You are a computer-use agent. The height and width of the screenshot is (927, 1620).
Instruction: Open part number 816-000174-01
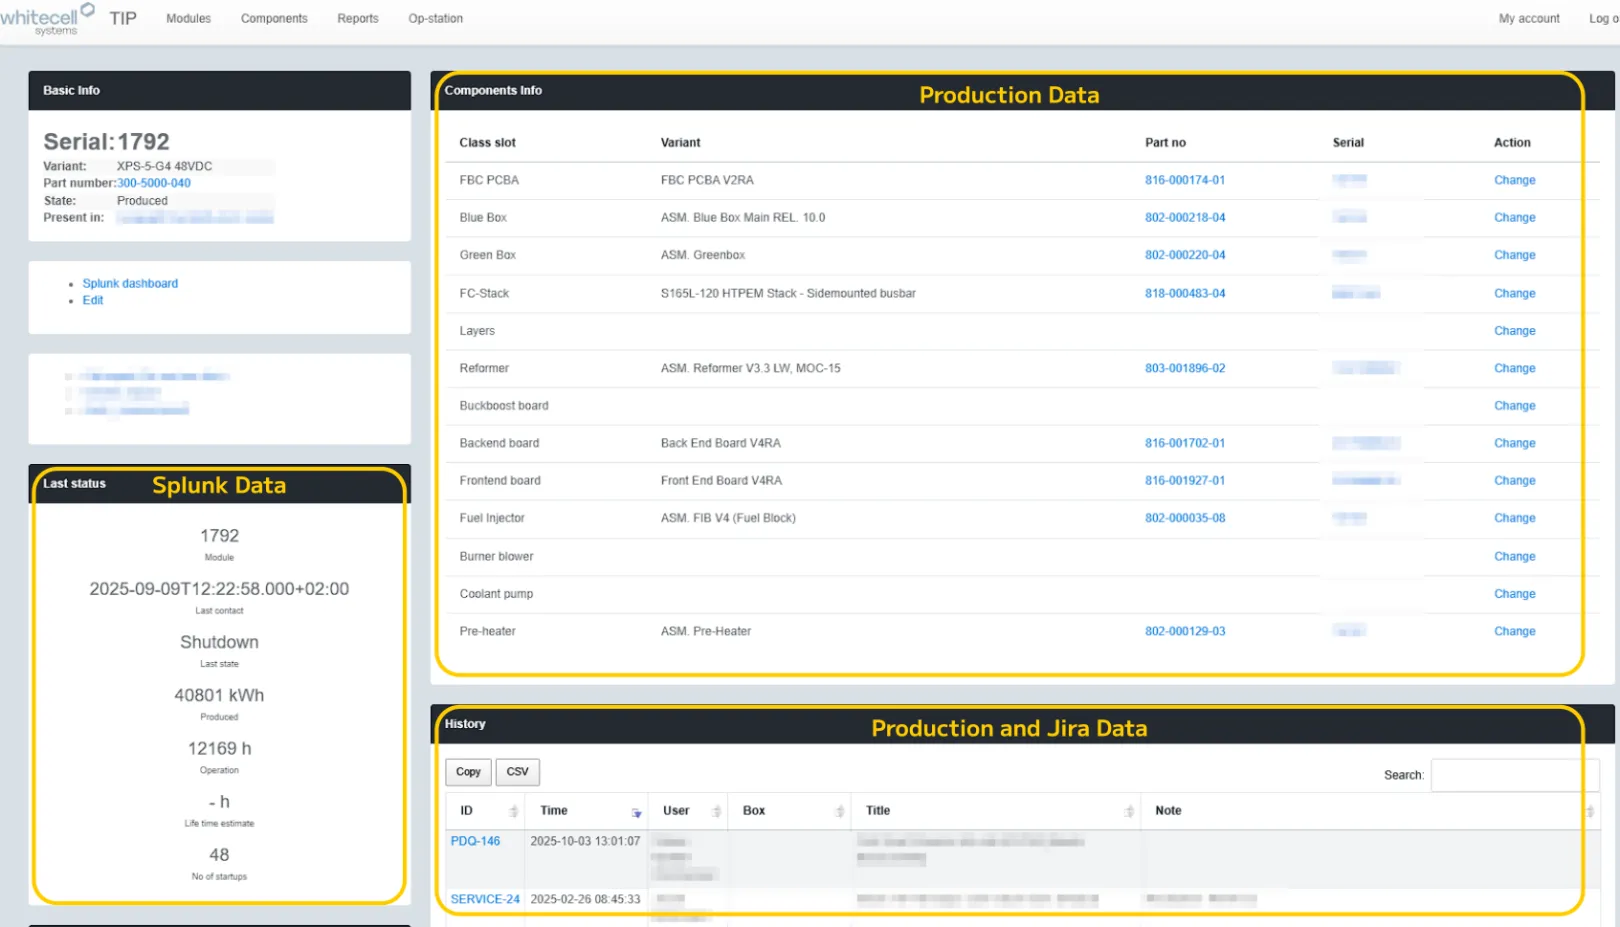[x=1184, y=180]
